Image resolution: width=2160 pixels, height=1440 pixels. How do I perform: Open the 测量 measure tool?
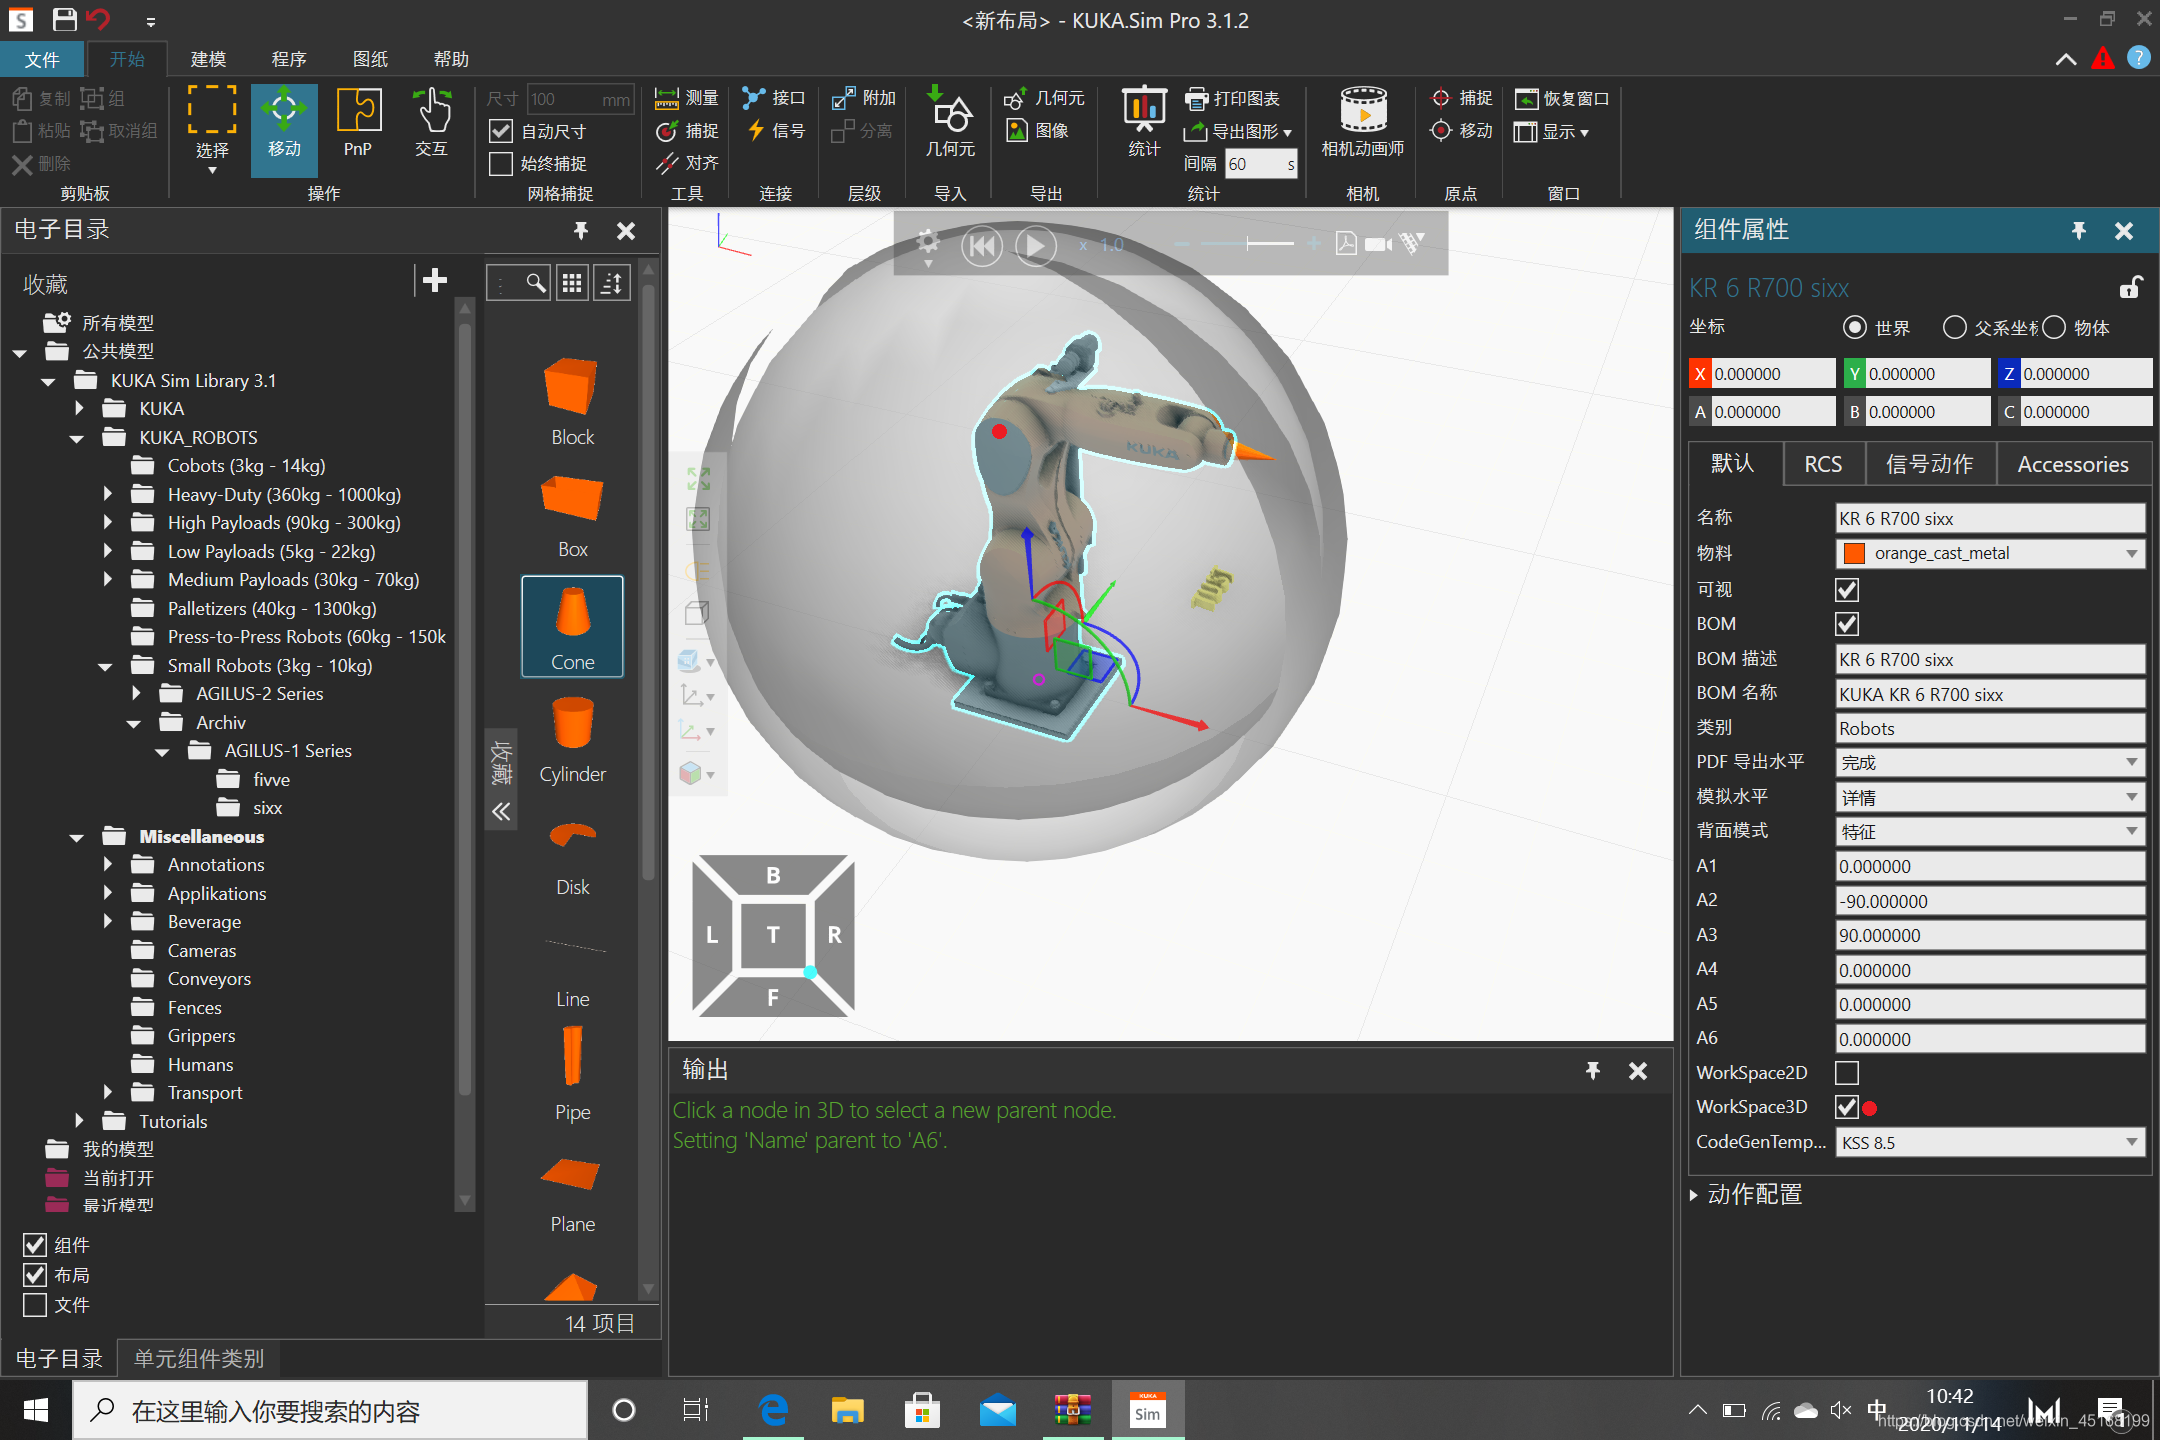tap(687, 98)
